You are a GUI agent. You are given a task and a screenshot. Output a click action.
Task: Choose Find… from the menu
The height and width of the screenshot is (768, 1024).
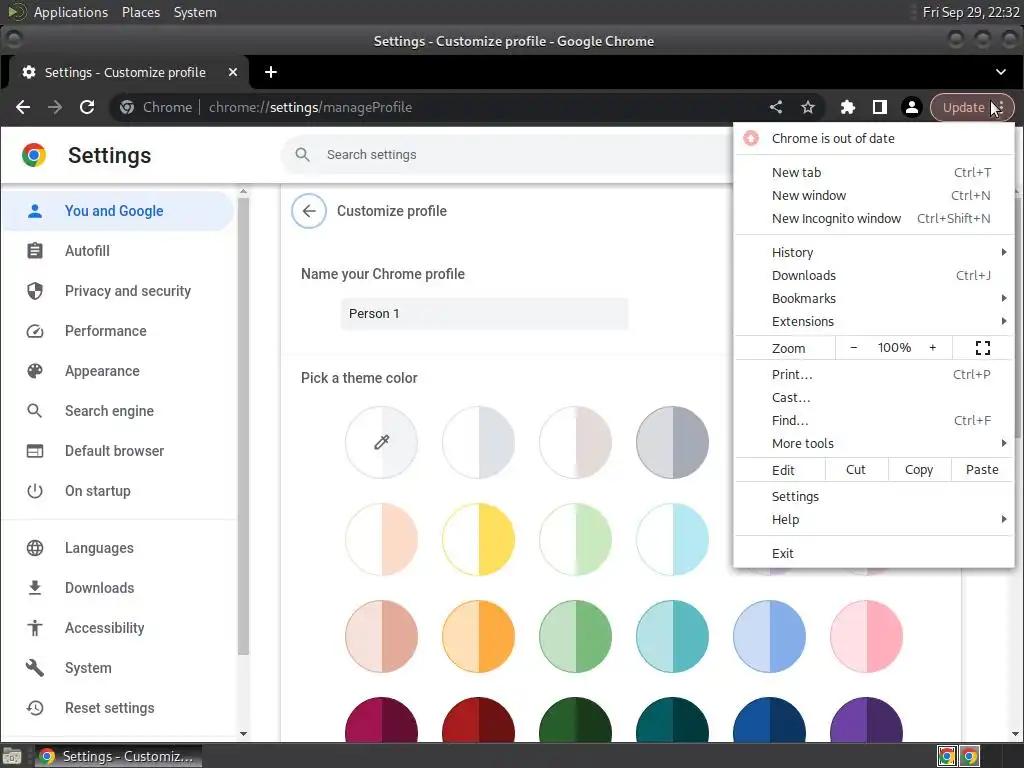[x=874, y=420]
